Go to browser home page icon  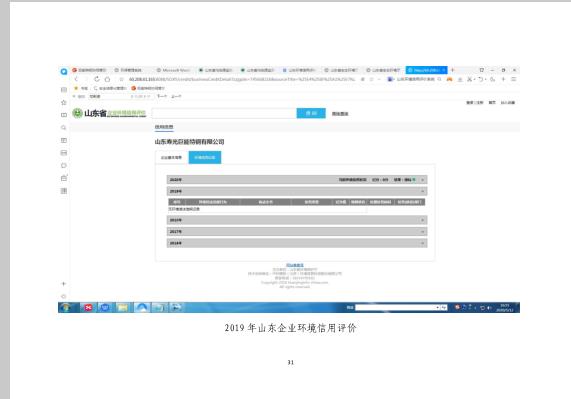pyautogui.click(x=107, y=79)
